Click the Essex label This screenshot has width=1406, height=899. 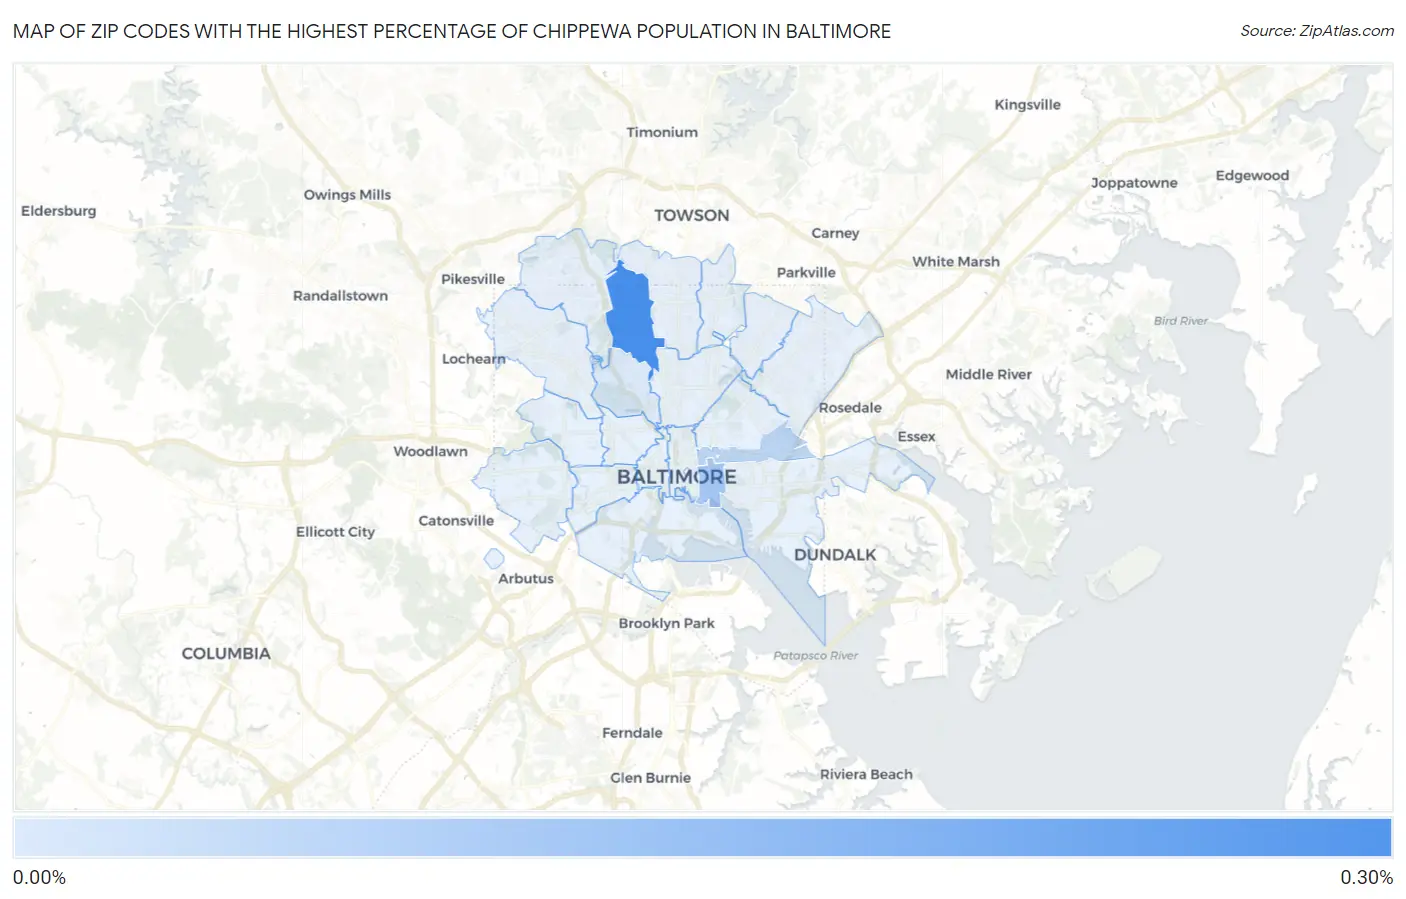click(916, 437)
